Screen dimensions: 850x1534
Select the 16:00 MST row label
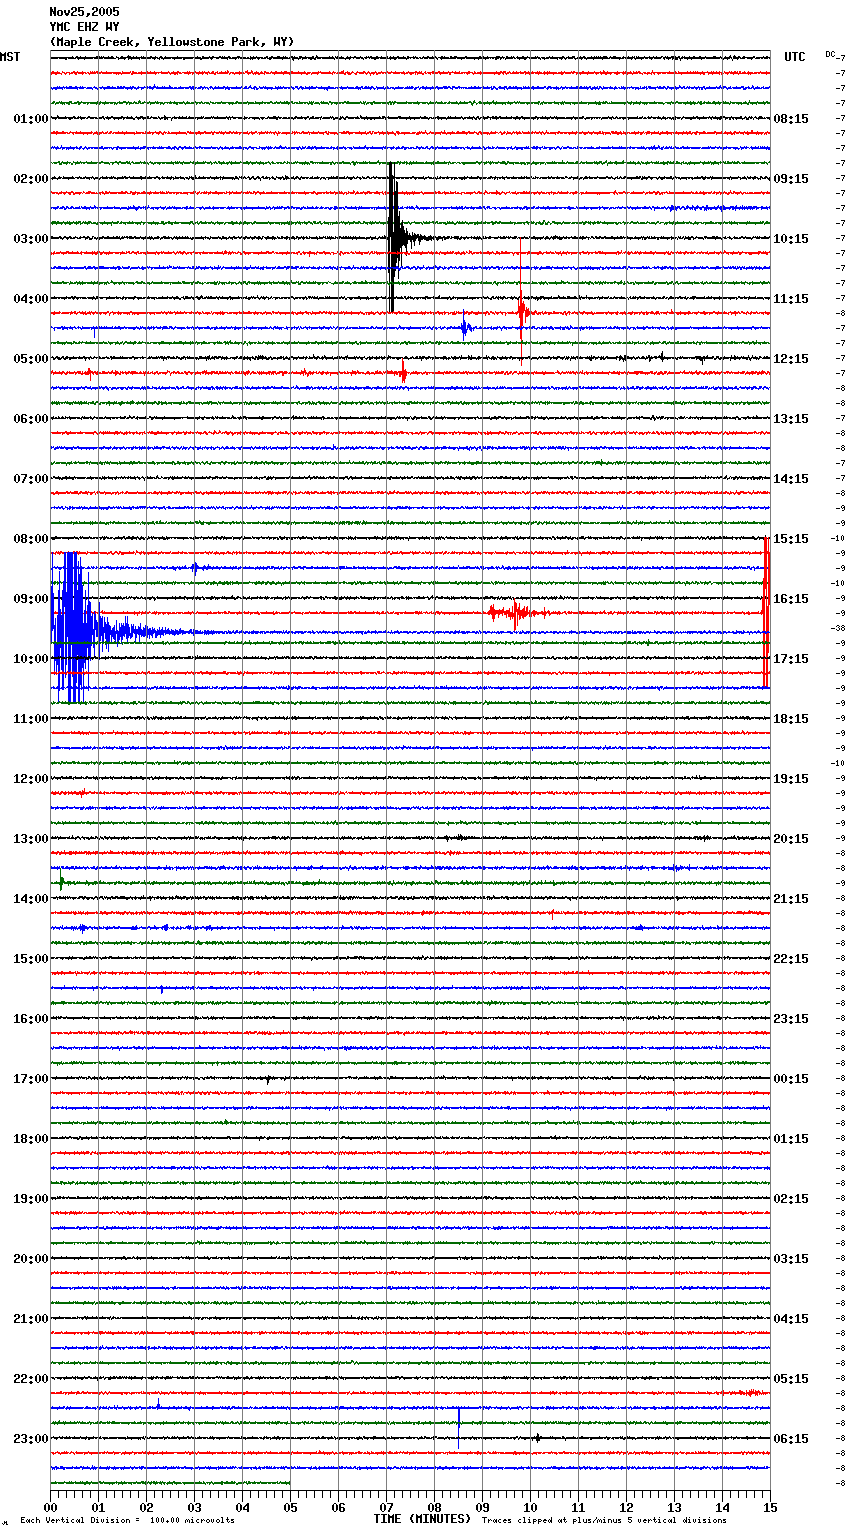pos(31,1019)
